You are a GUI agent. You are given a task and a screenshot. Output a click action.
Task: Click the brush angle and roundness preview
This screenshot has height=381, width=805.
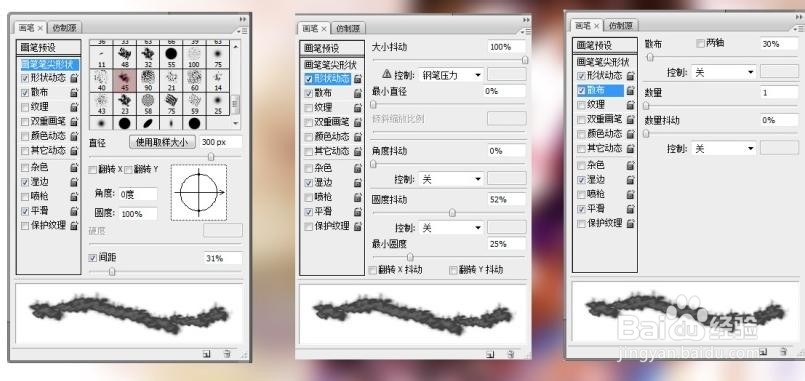coord(199,193)
